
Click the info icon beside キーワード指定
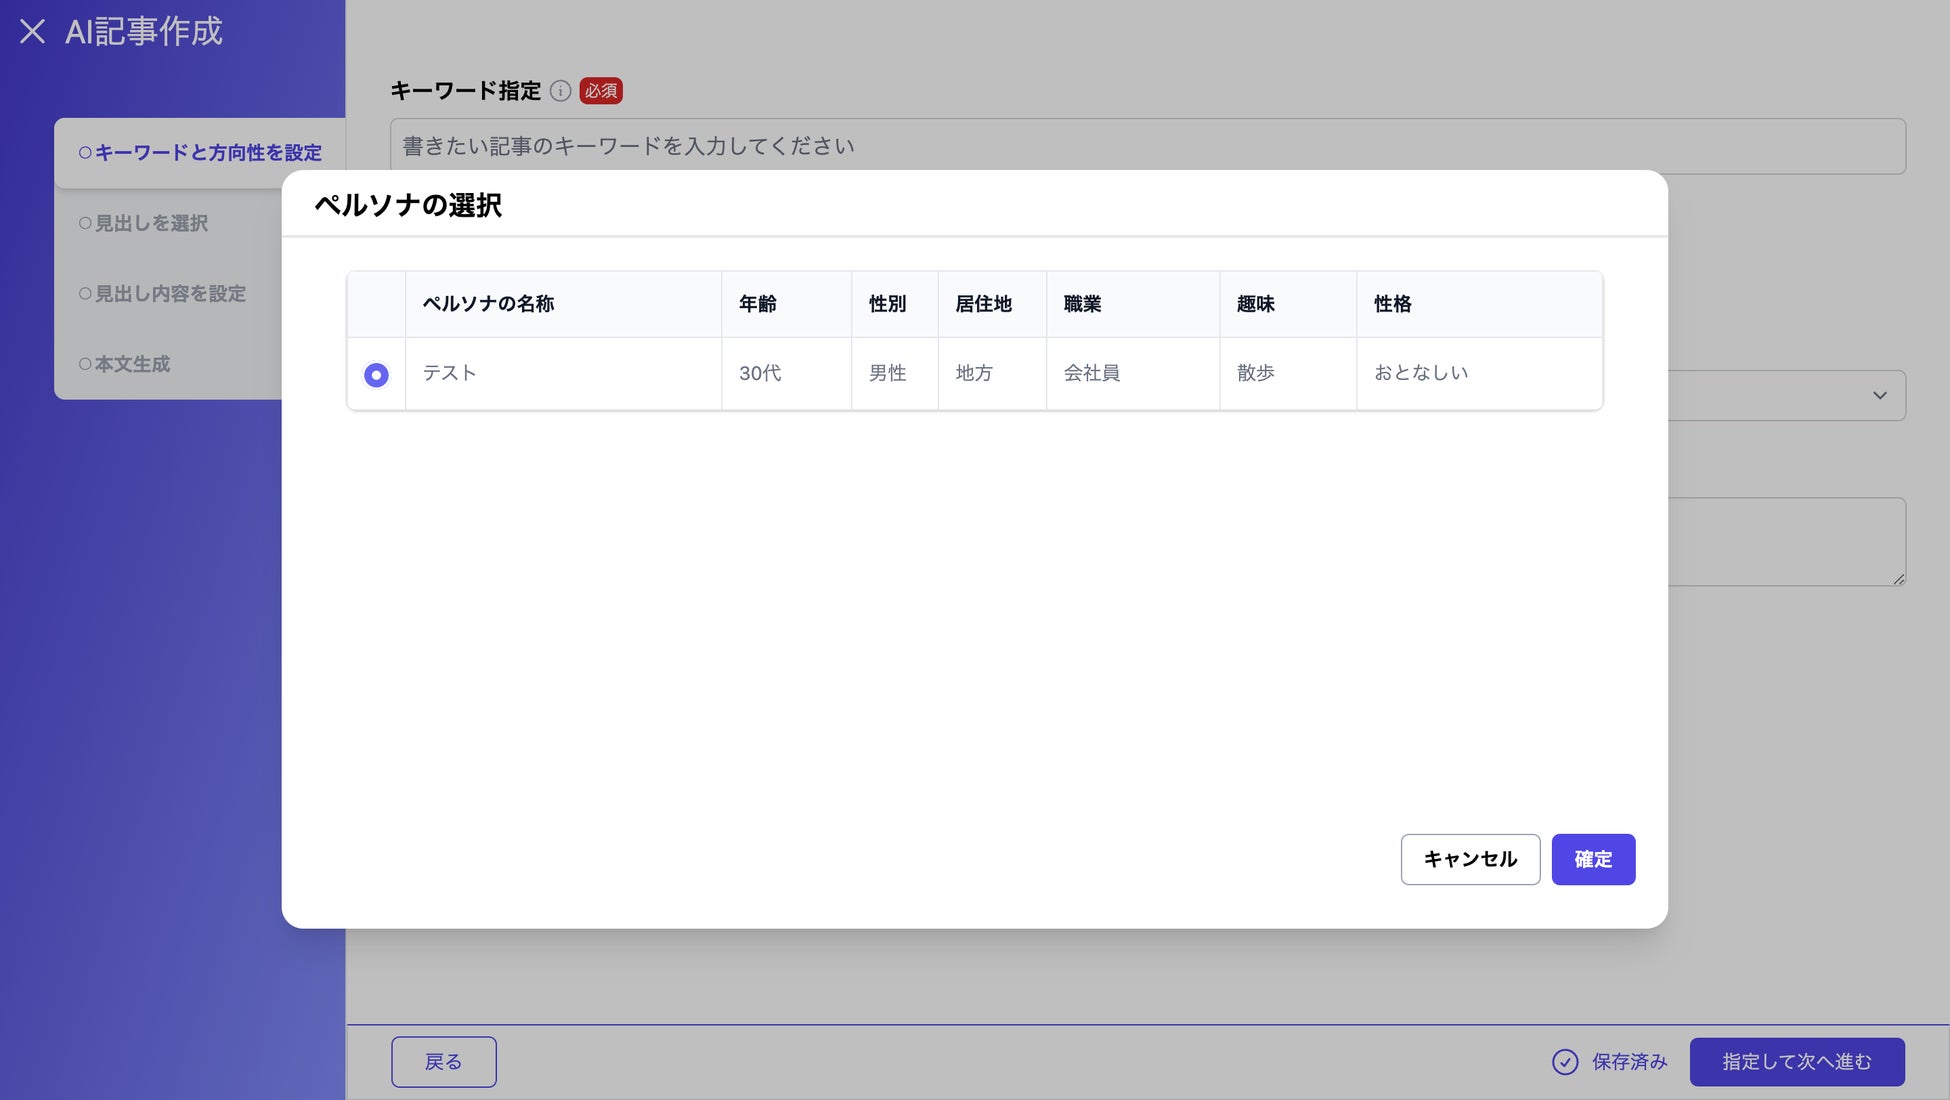point(560,91)
